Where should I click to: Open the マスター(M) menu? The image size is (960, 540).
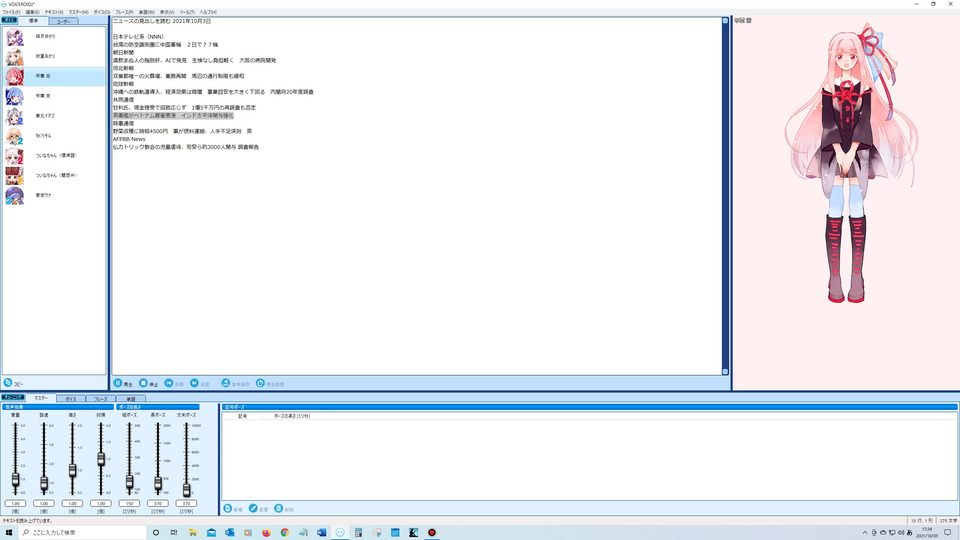point(78,12)
